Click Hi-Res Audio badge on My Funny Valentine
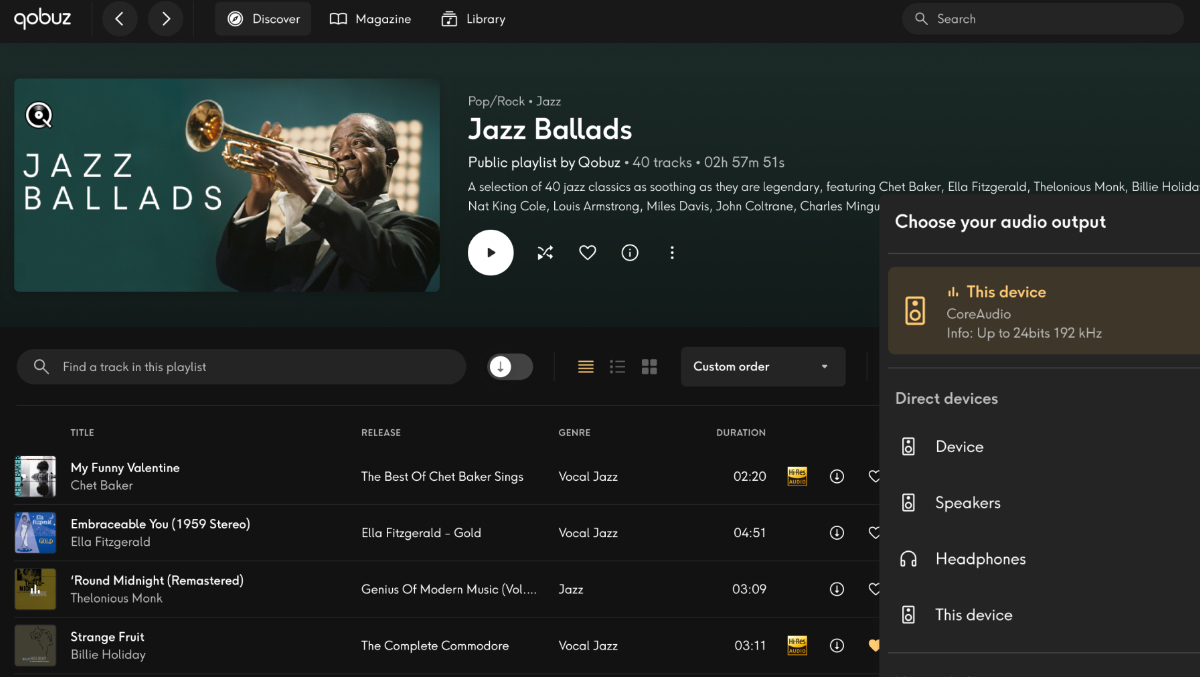Screen dimensions: 1200x677 click(x=797, y=477)
